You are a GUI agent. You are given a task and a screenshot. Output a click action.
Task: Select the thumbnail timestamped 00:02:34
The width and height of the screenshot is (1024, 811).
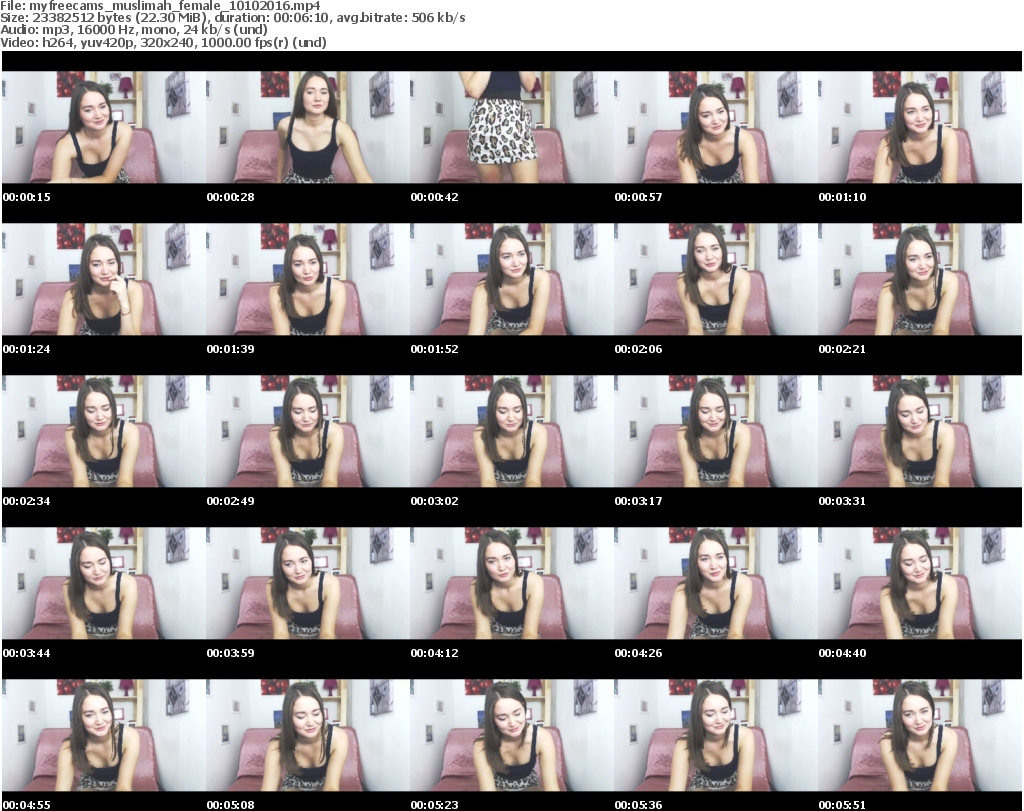click(x=104, y=431)
